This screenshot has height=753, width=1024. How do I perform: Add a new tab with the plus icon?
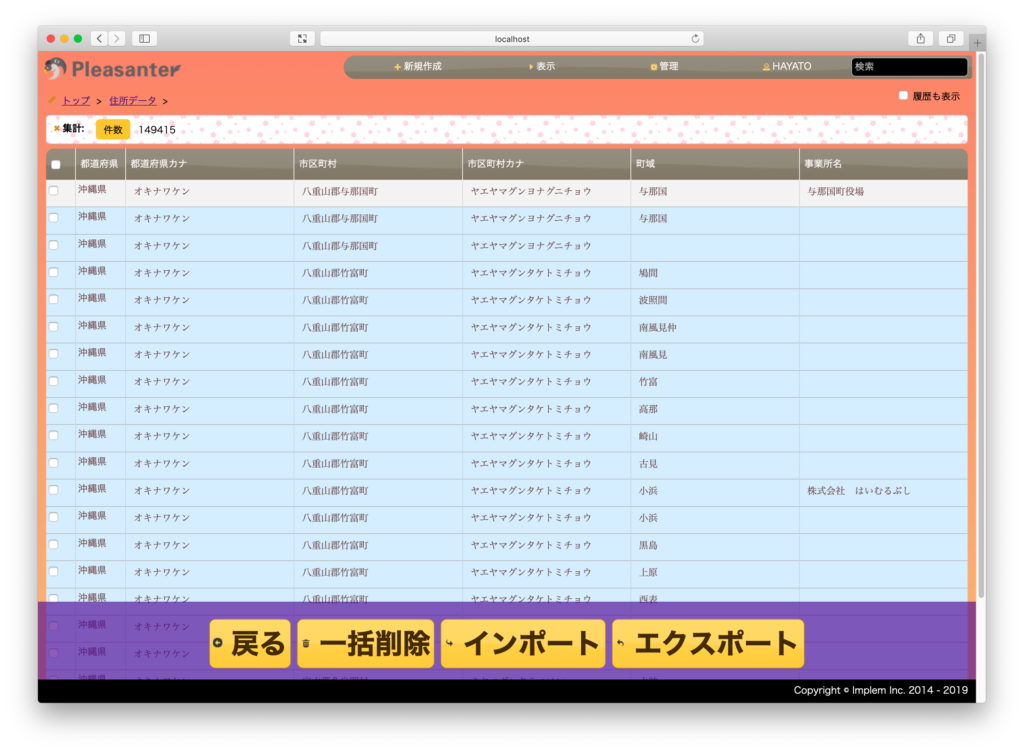tap(978, 42)
